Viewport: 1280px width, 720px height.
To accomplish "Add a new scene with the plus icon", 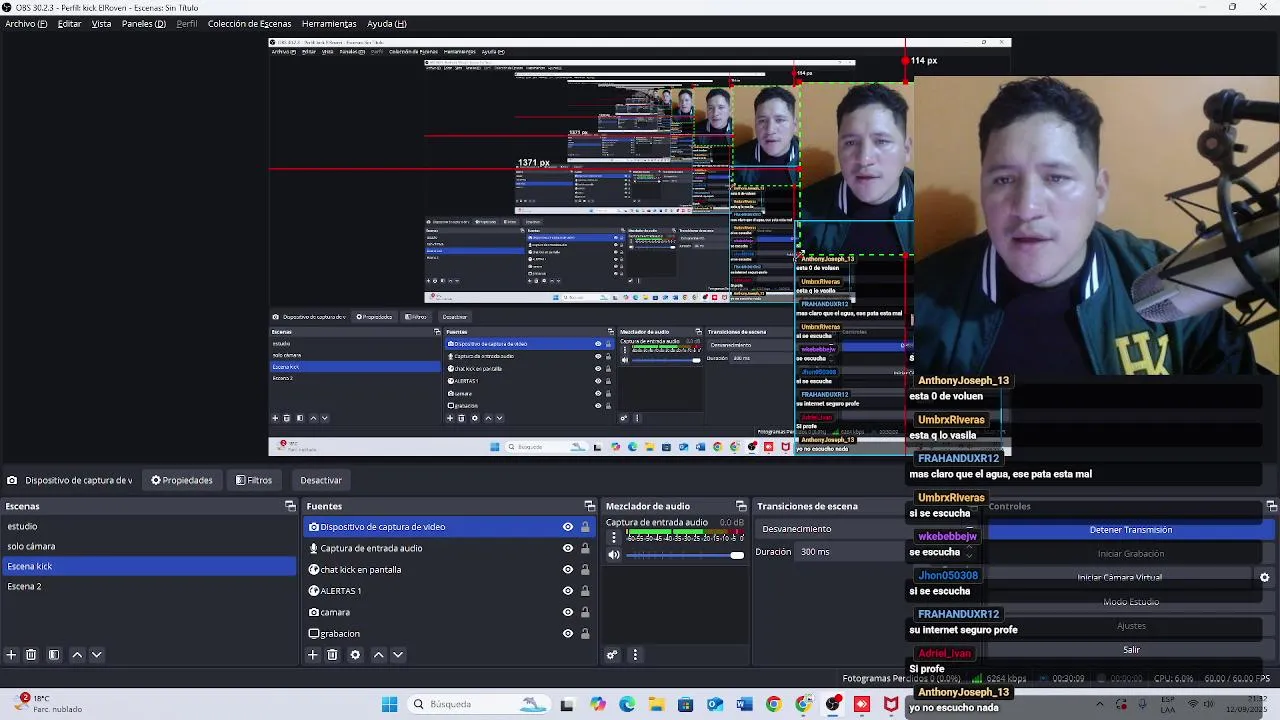I will (11, 655).
